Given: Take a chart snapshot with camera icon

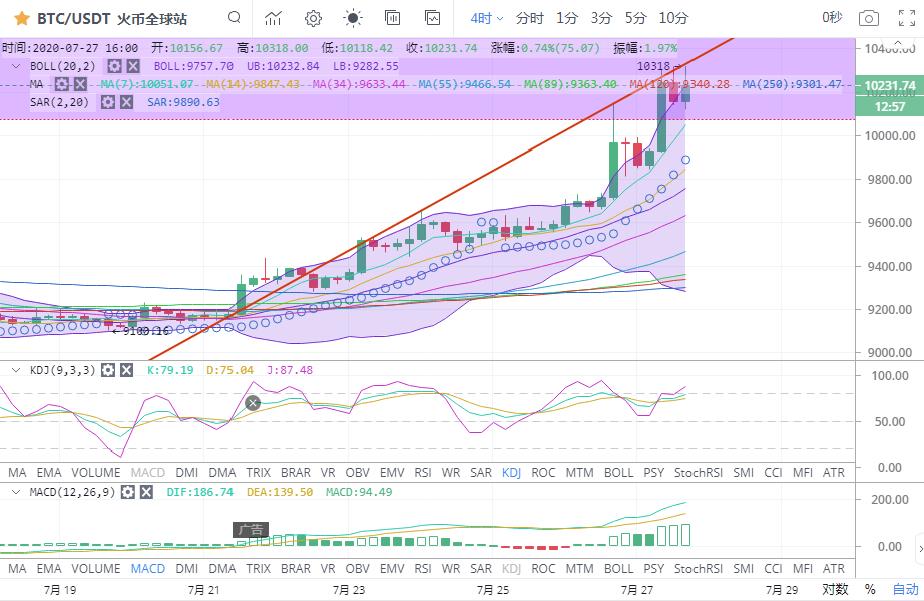Looking at the screenshot, I should (x=869, y=18).
